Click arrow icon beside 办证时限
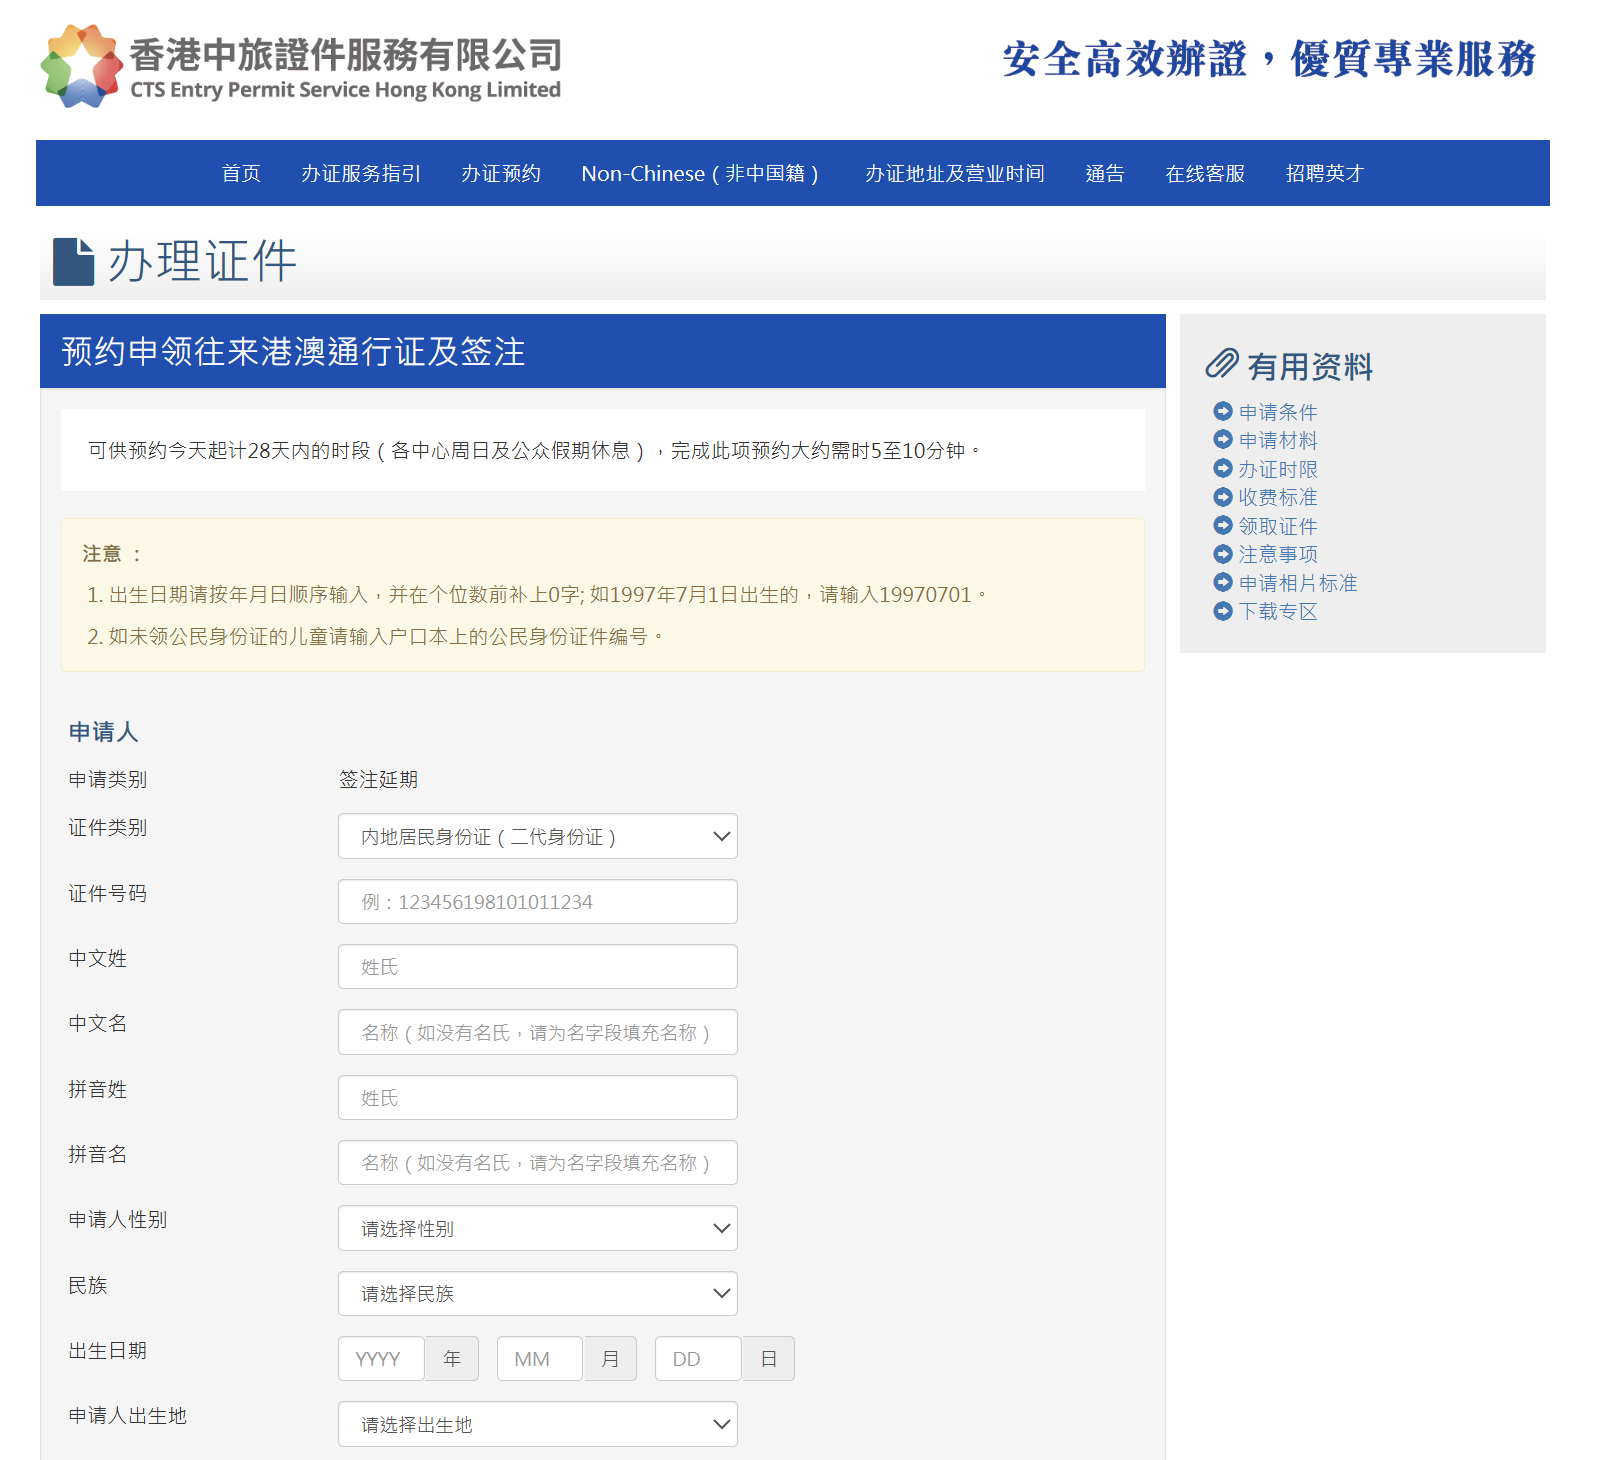1608x1460 pixels. (1222, 468)
